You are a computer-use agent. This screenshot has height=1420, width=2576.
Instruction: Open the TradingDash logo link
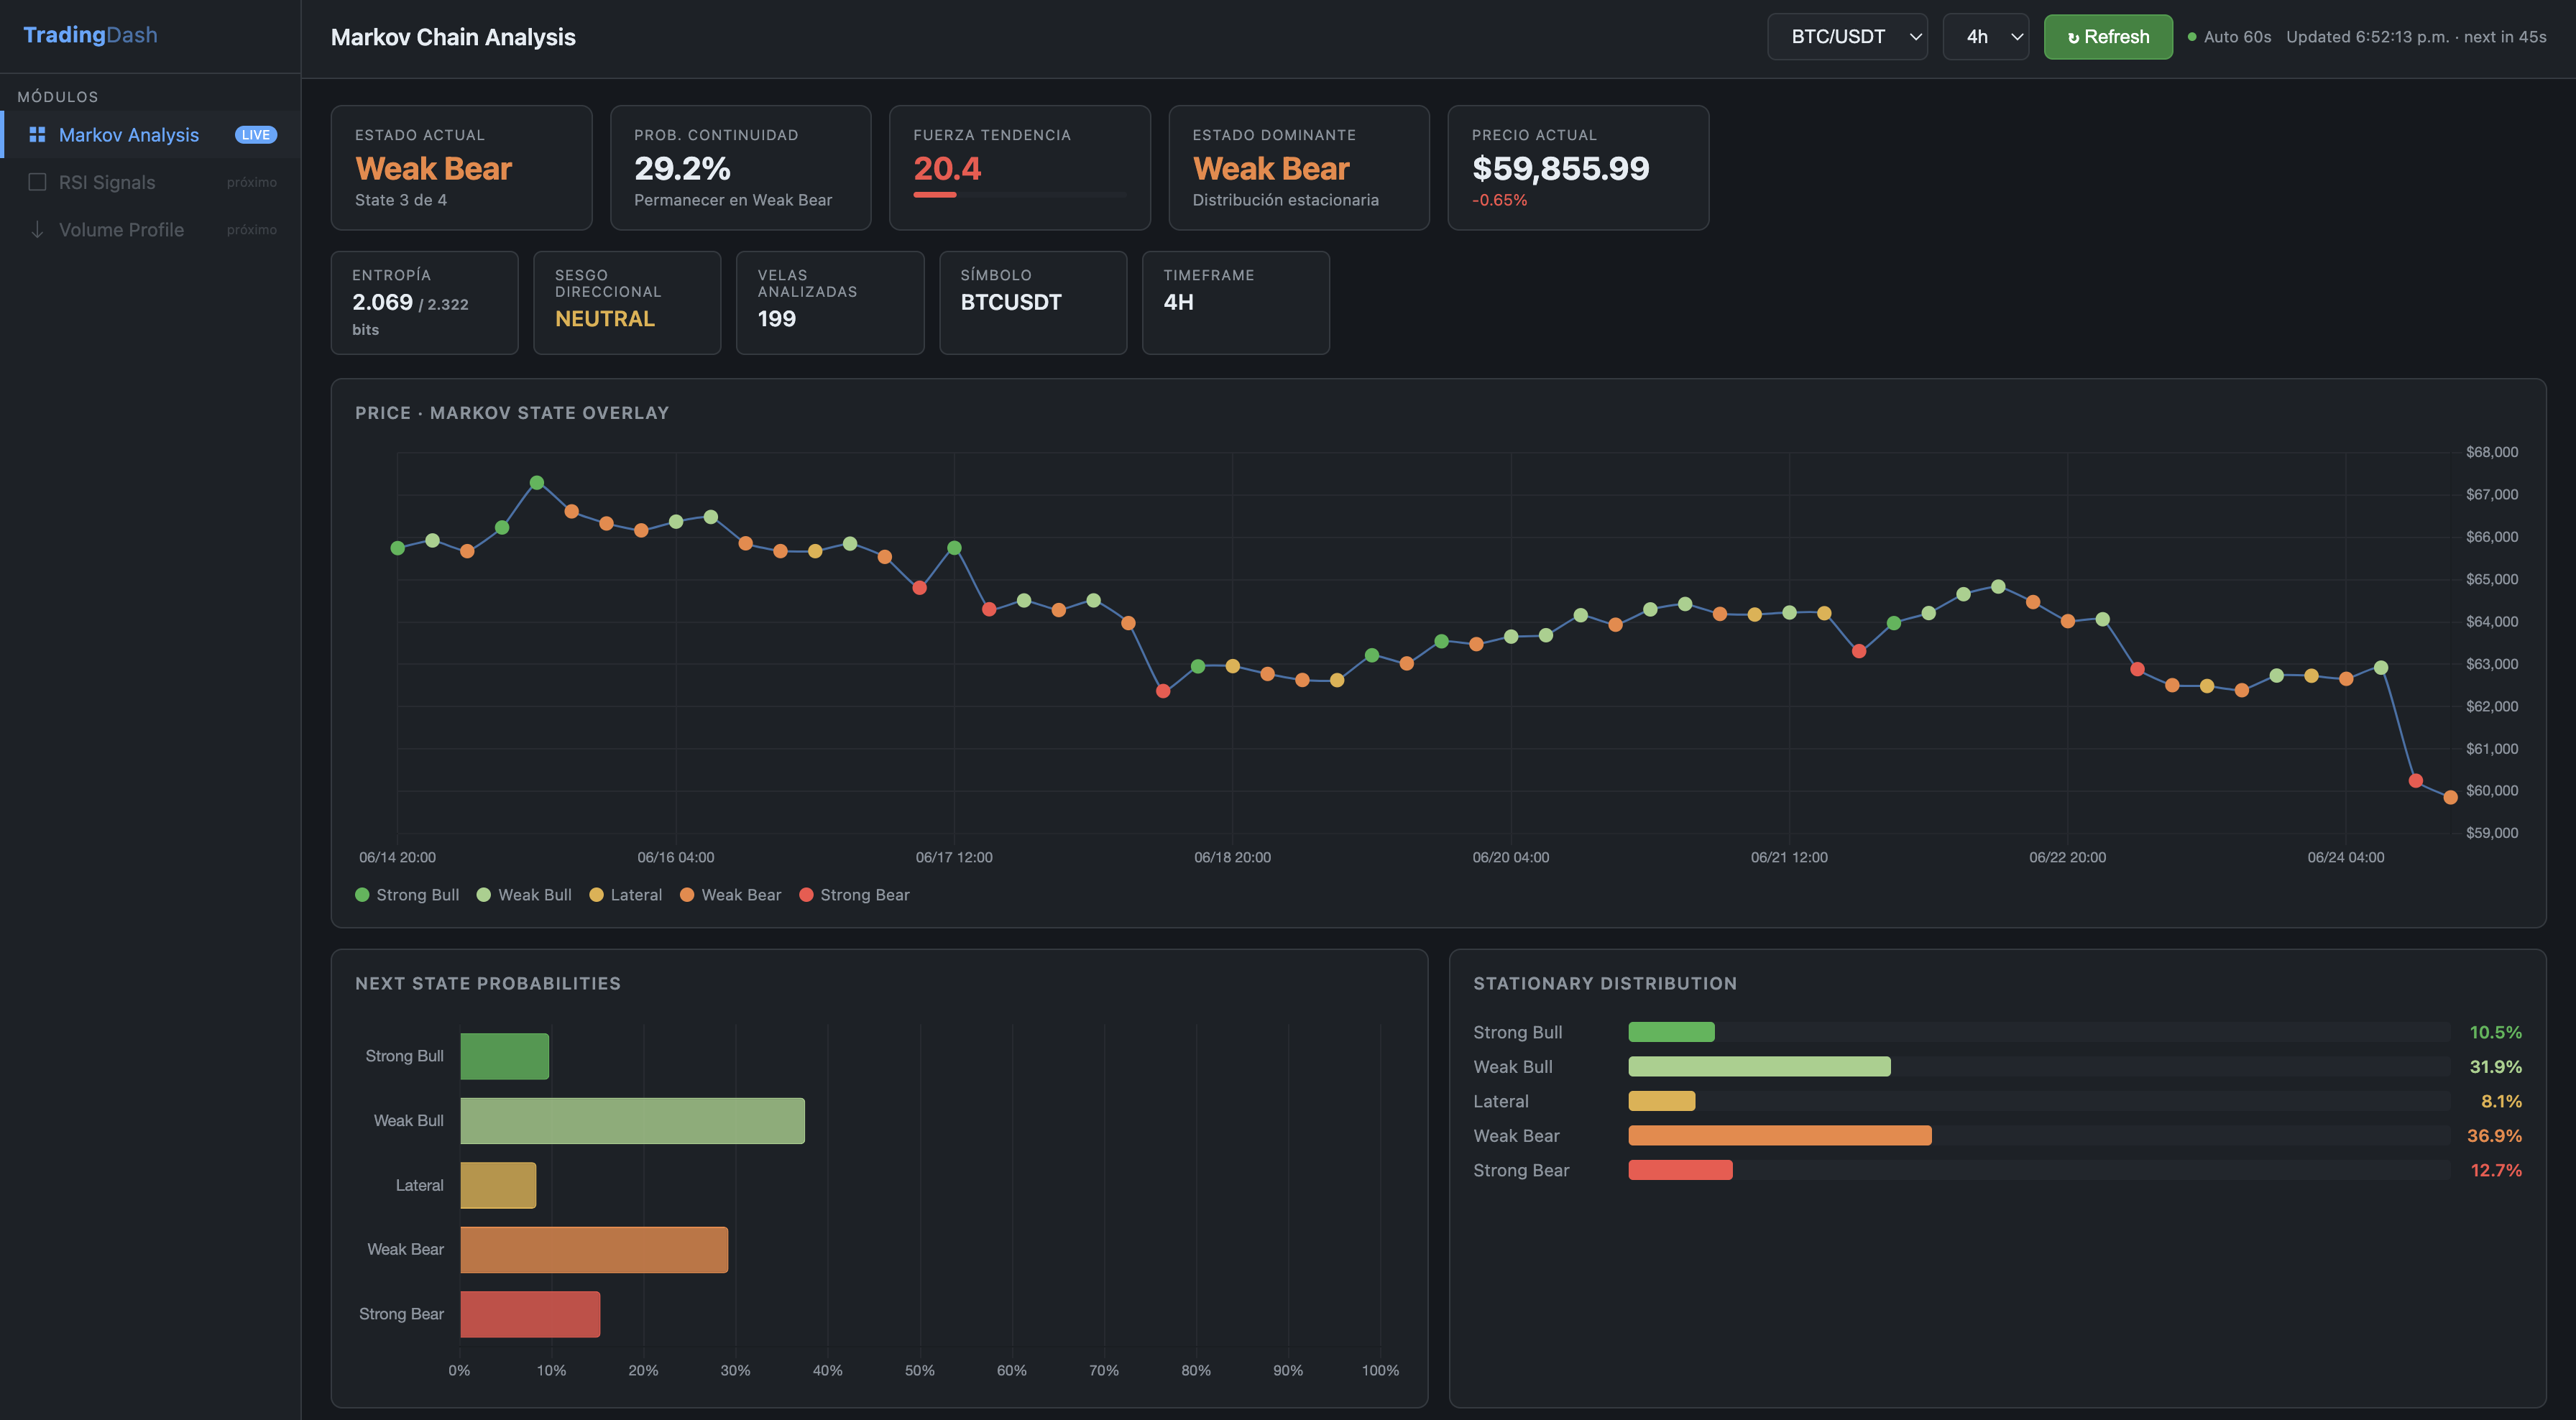point(90,35)
